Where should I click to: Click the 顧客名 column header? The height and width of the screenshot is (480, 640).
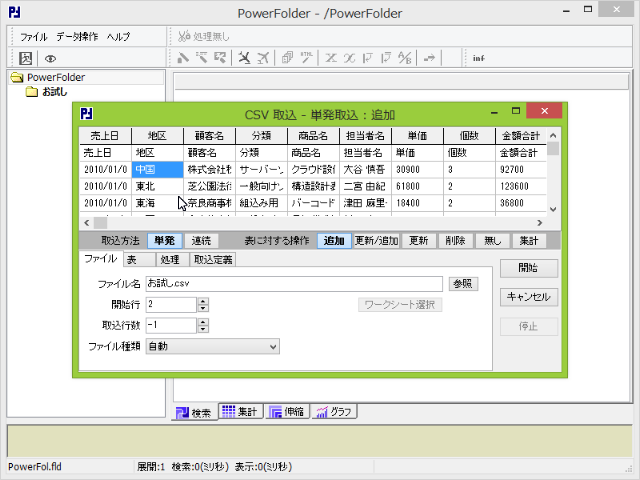pos(209,136)
